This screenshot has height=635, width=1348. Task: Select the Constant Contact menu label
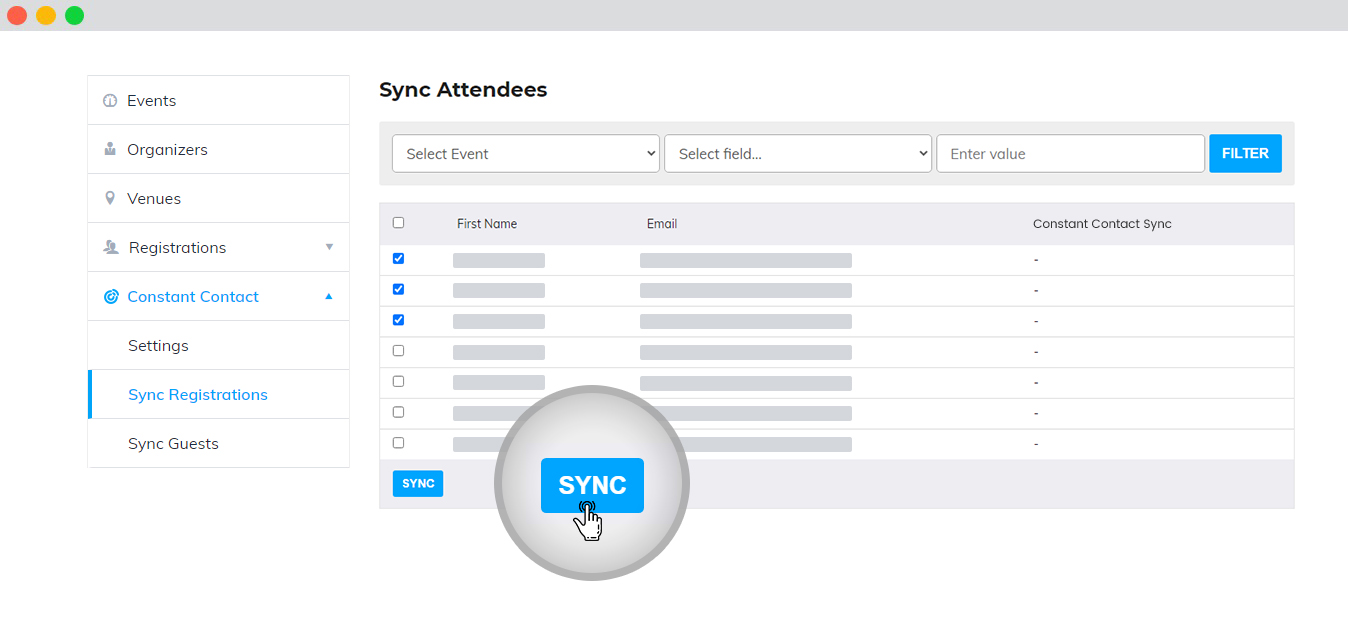pyautogui.click(x=193, y=297)
